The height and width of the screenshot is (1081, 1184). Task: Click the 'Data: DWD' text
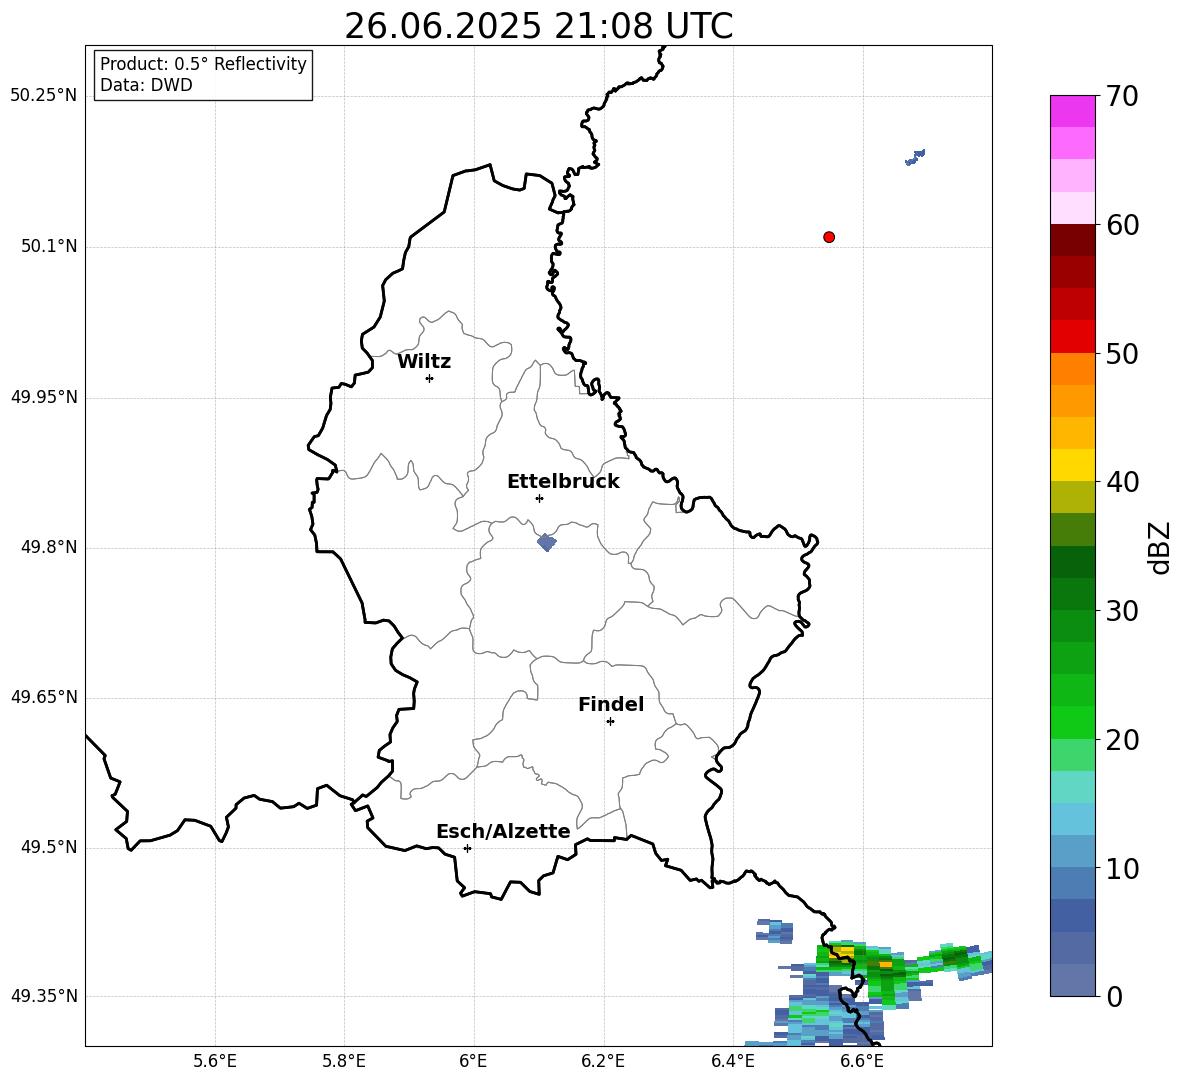coord(146,85)
